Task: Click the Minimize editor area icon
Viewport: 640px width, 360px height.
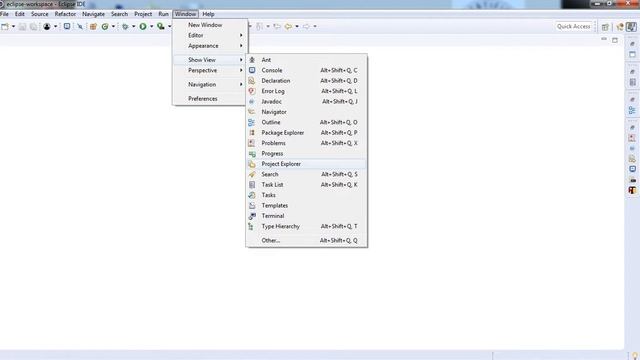Action: pos(604,39)
